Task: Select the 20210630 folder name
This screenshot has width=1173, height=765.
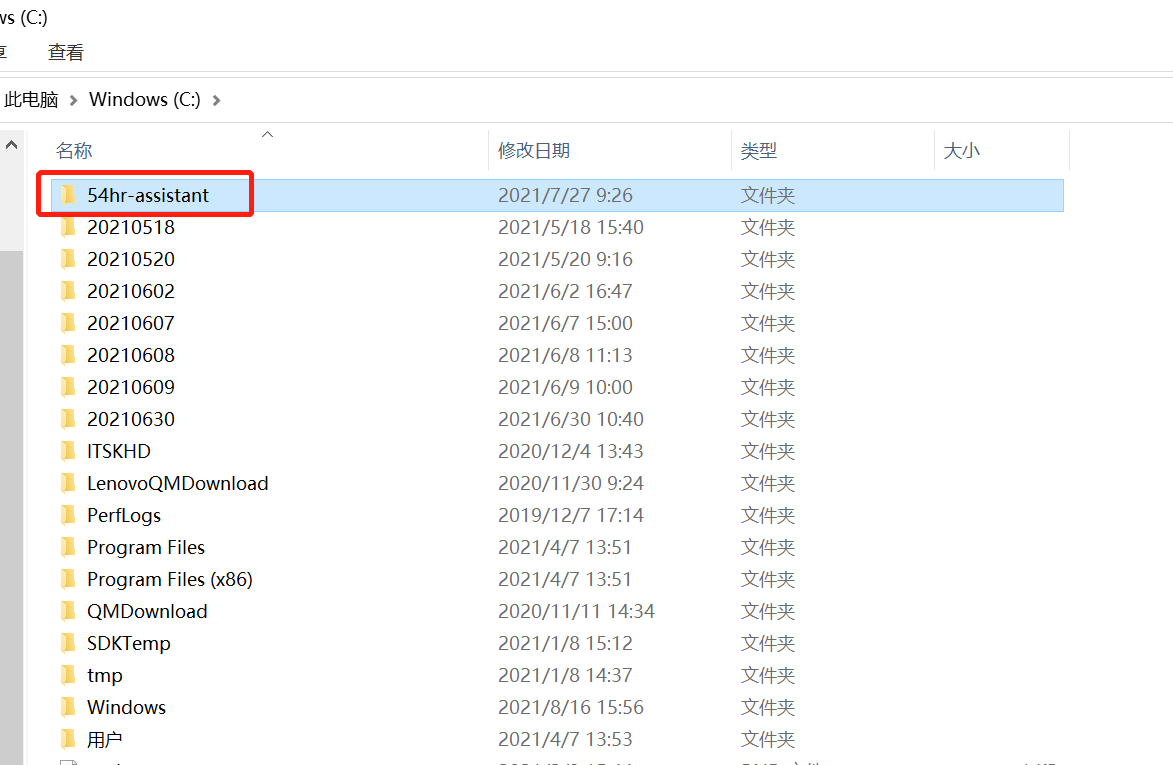Action: (x=131, y=420)
